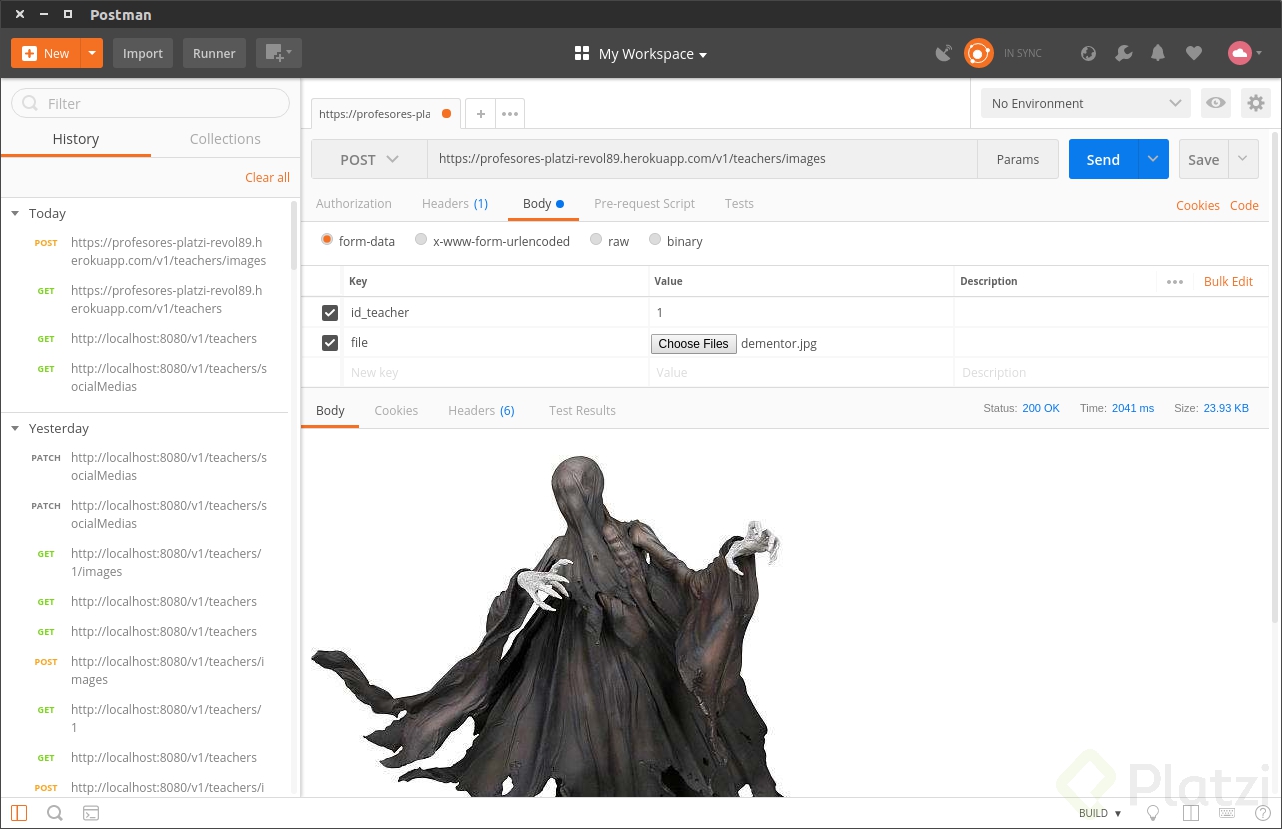Click the request URL input field

pos(700,159)
